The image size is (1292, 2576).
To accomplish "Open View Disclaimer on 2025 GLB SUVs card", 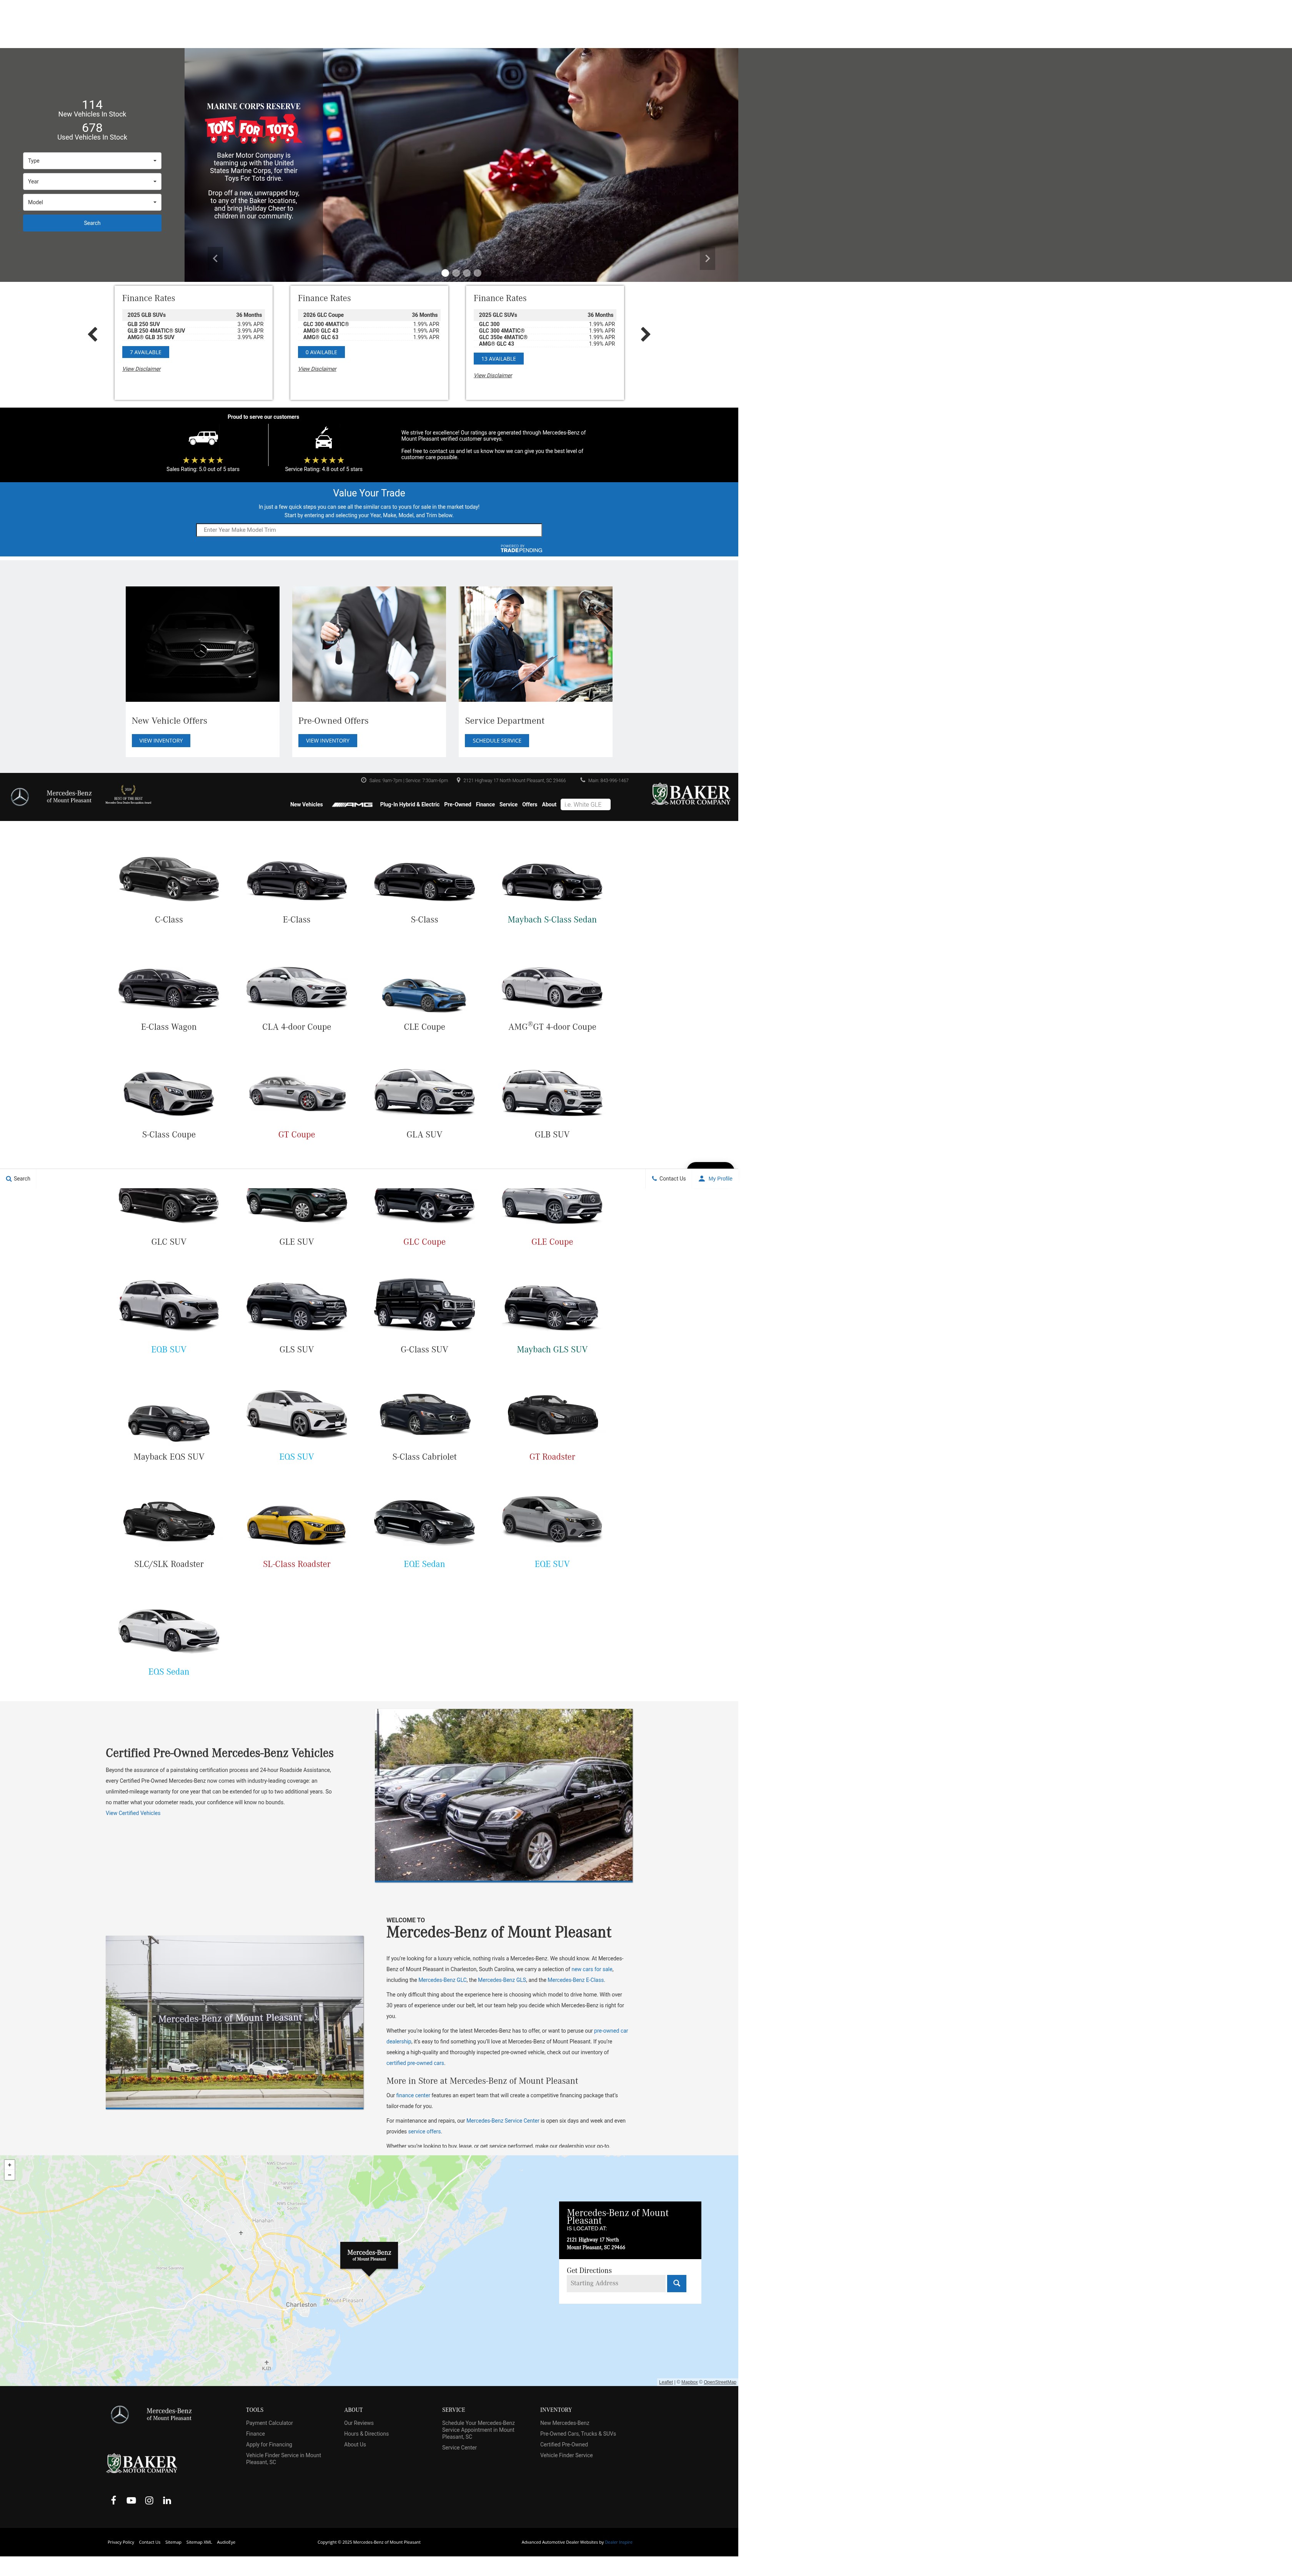I will [142, 369].
